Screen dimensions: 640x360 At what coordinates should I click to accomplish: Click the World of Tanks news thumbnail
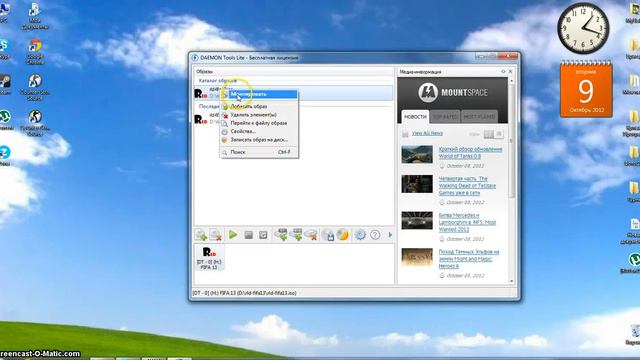(417, 154)
